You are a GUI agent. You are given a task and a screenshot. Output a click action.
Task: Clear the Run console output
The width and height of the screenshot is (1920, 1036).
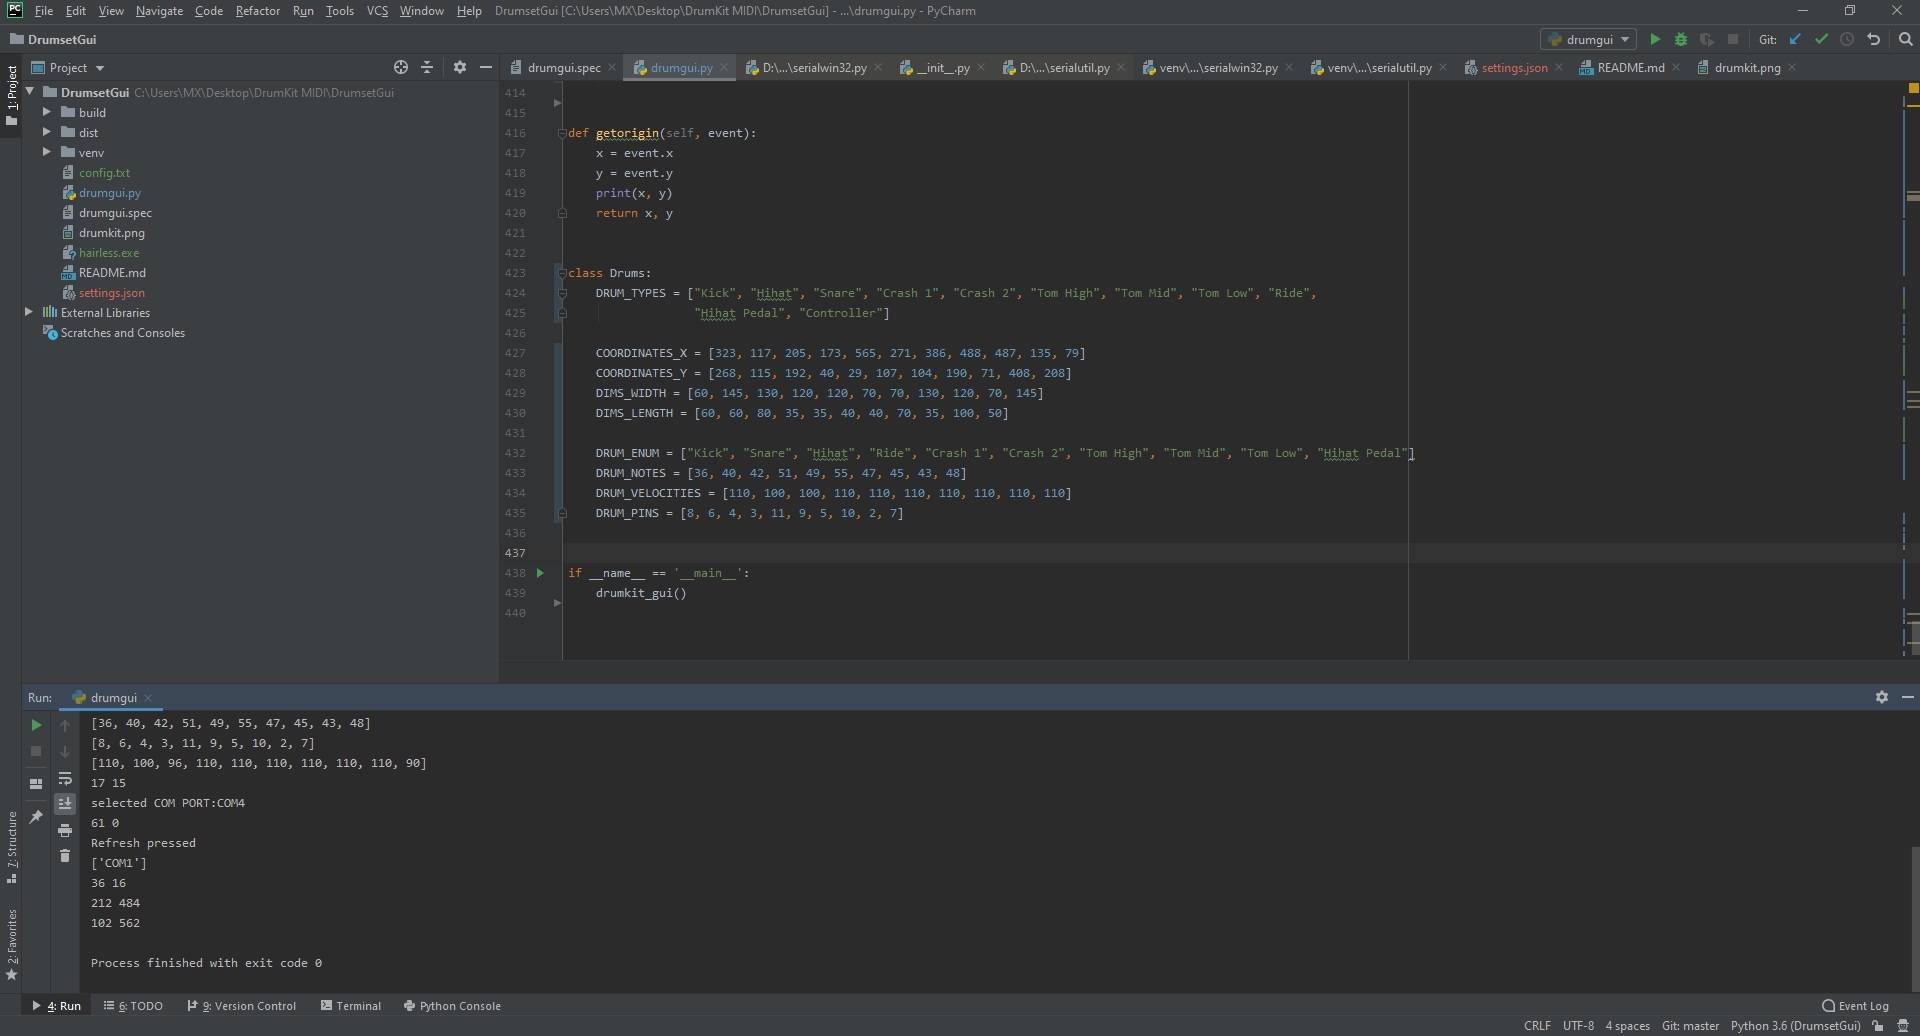(x=66, y=856)
